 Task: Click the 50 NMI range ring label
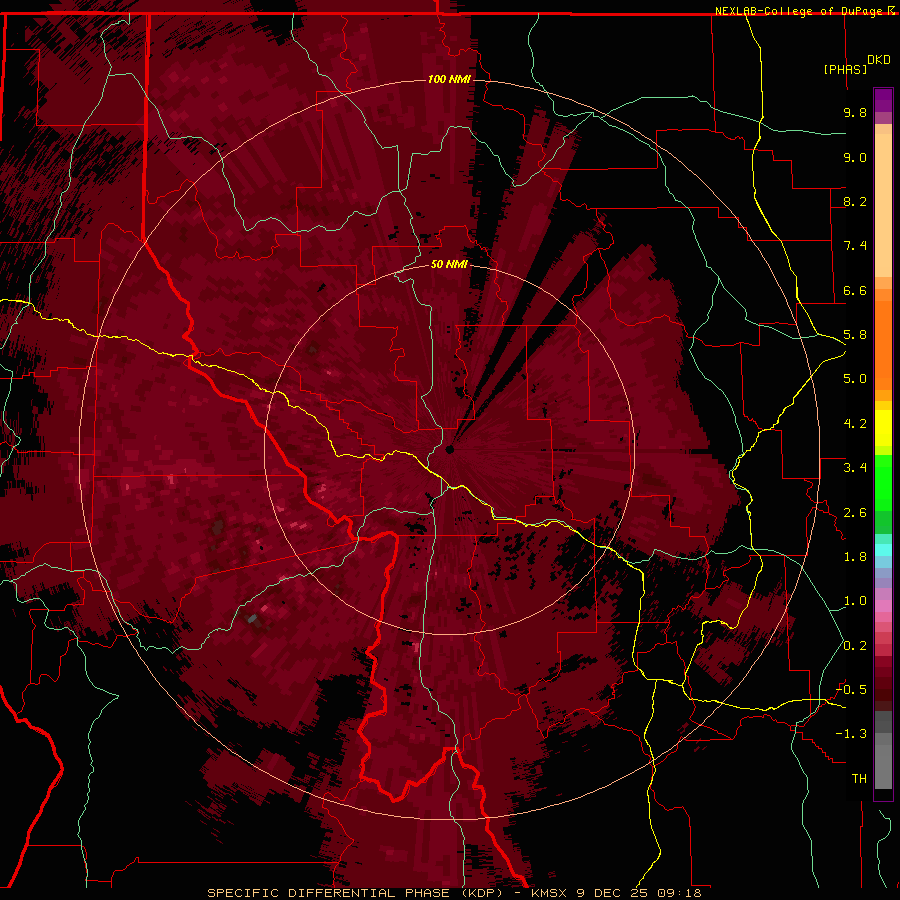click(x=449, y=264)
